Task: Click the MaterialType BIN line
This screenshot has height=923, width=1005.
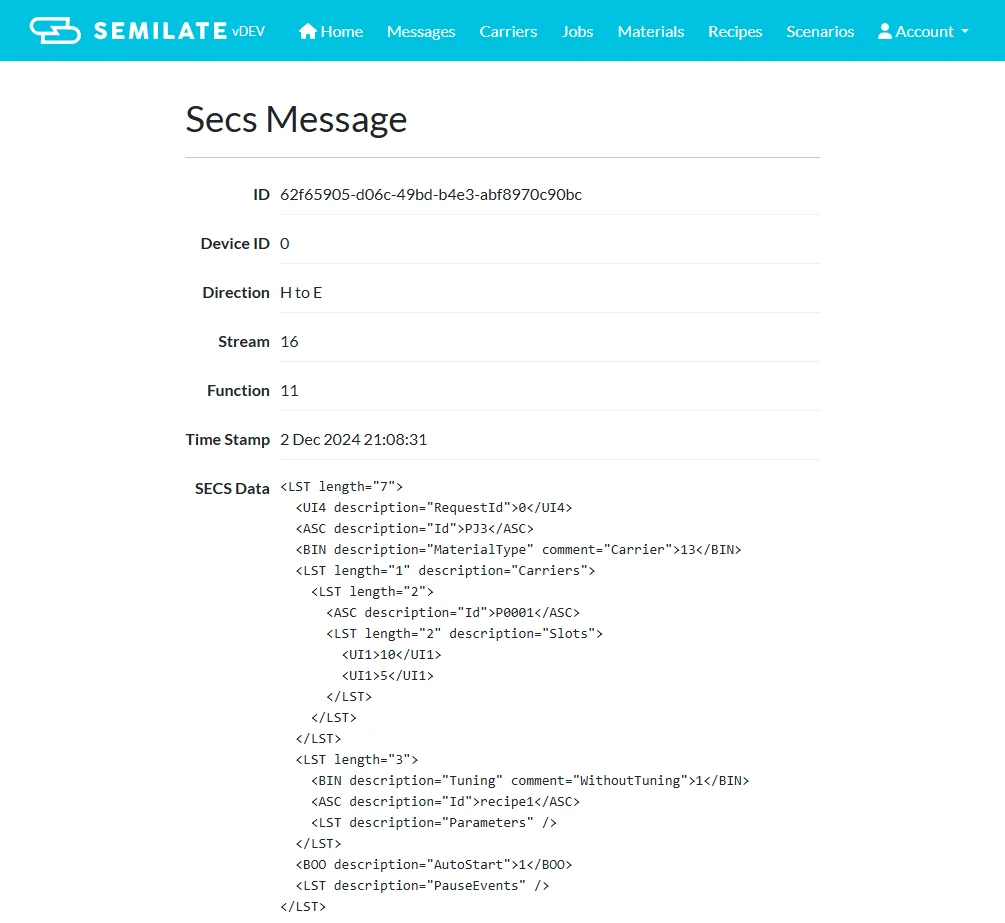Action: (x=519, y=550)
